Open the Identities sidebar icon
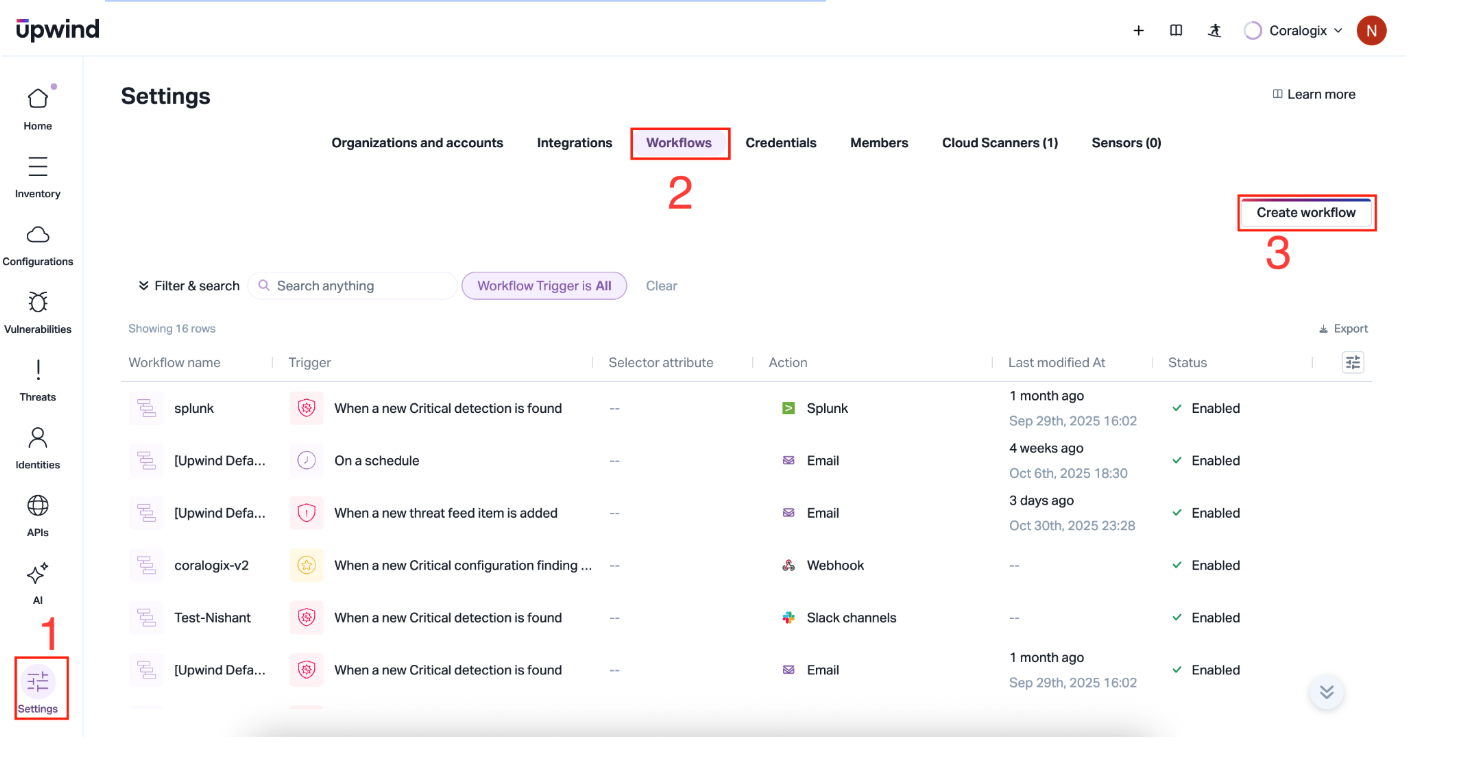Image resolution: width=1466 pixels, height=763 pixels. pyautogui.click(x=38, y=438)
